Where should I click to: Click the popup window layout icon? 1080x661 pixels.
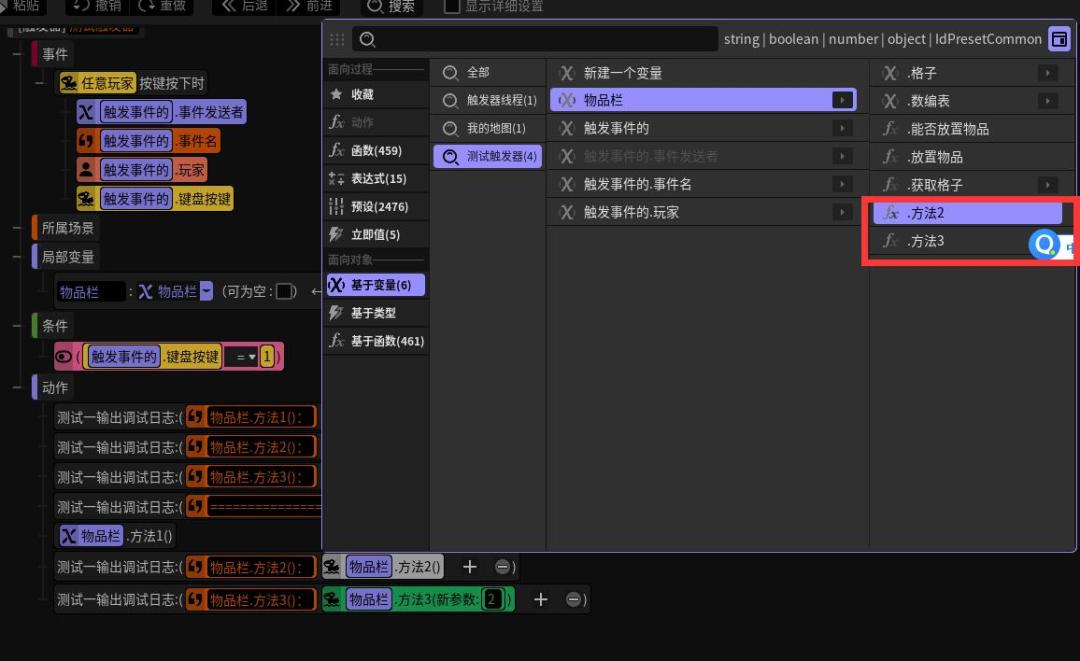tap(1059, 39)
